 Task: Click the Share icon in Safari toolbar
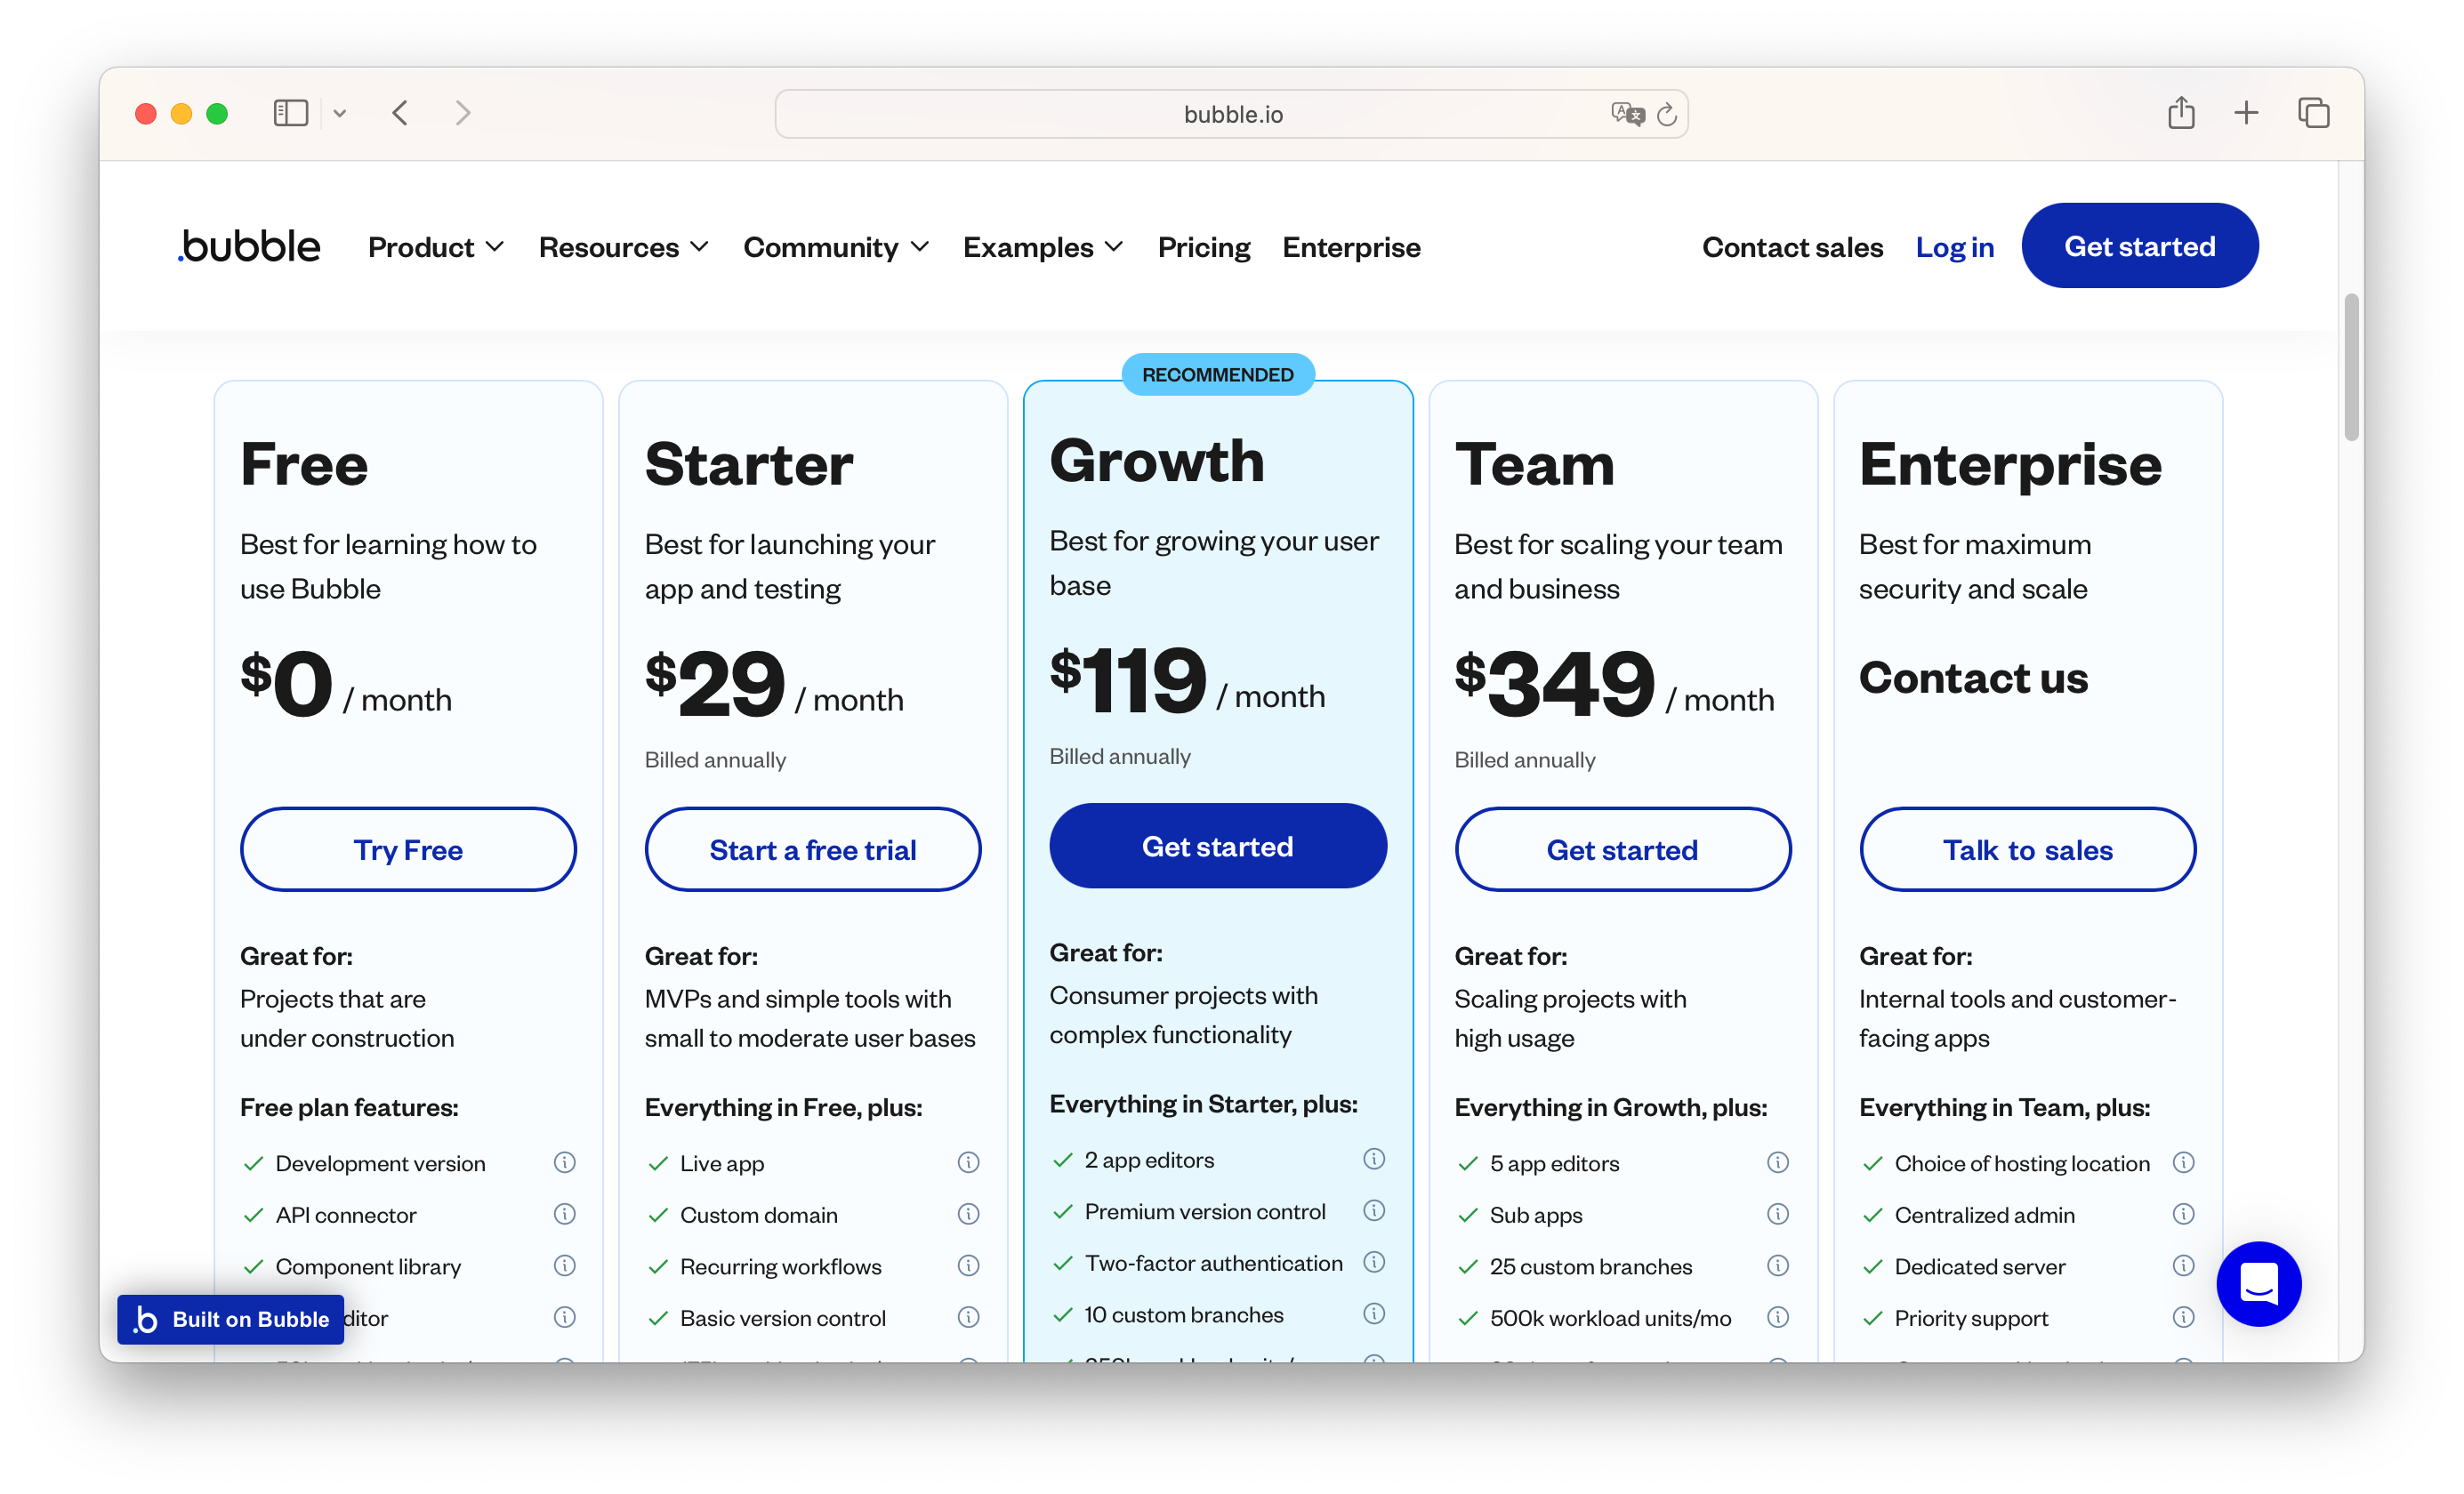pos(2182,113)
